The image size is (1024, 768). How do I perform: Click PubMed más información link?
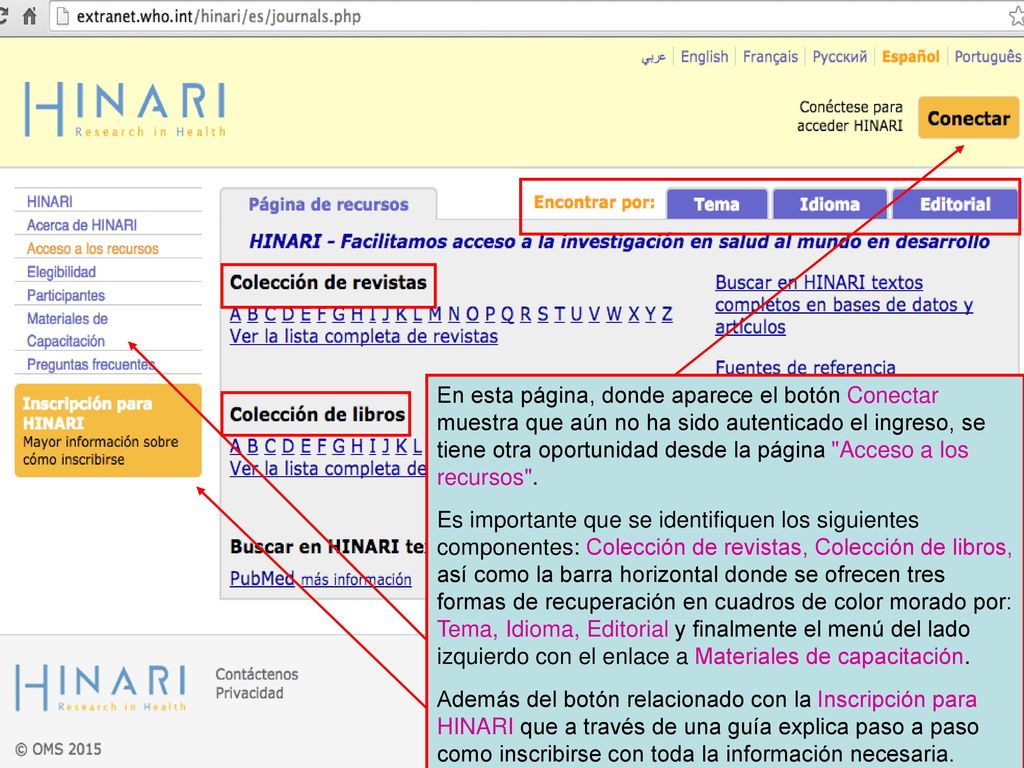click(x=356, y=579)
